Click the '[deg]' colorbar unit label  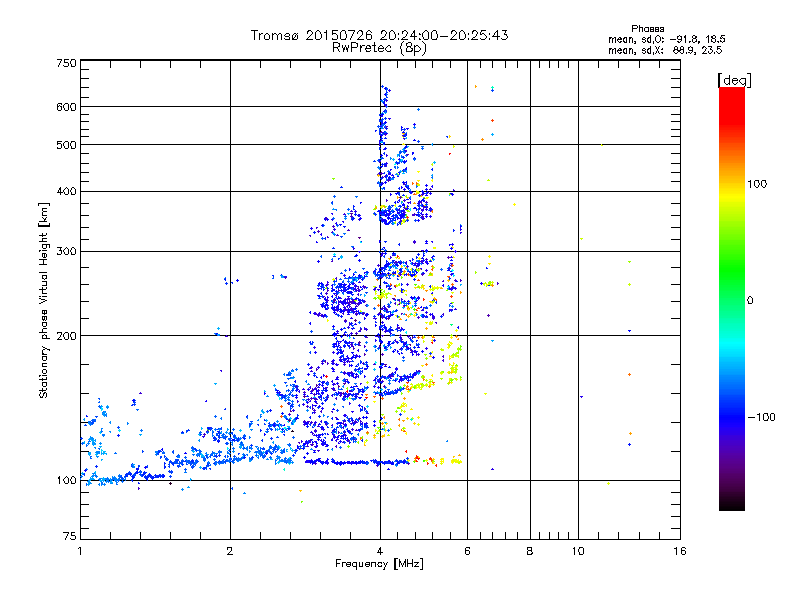pos(734,81)
